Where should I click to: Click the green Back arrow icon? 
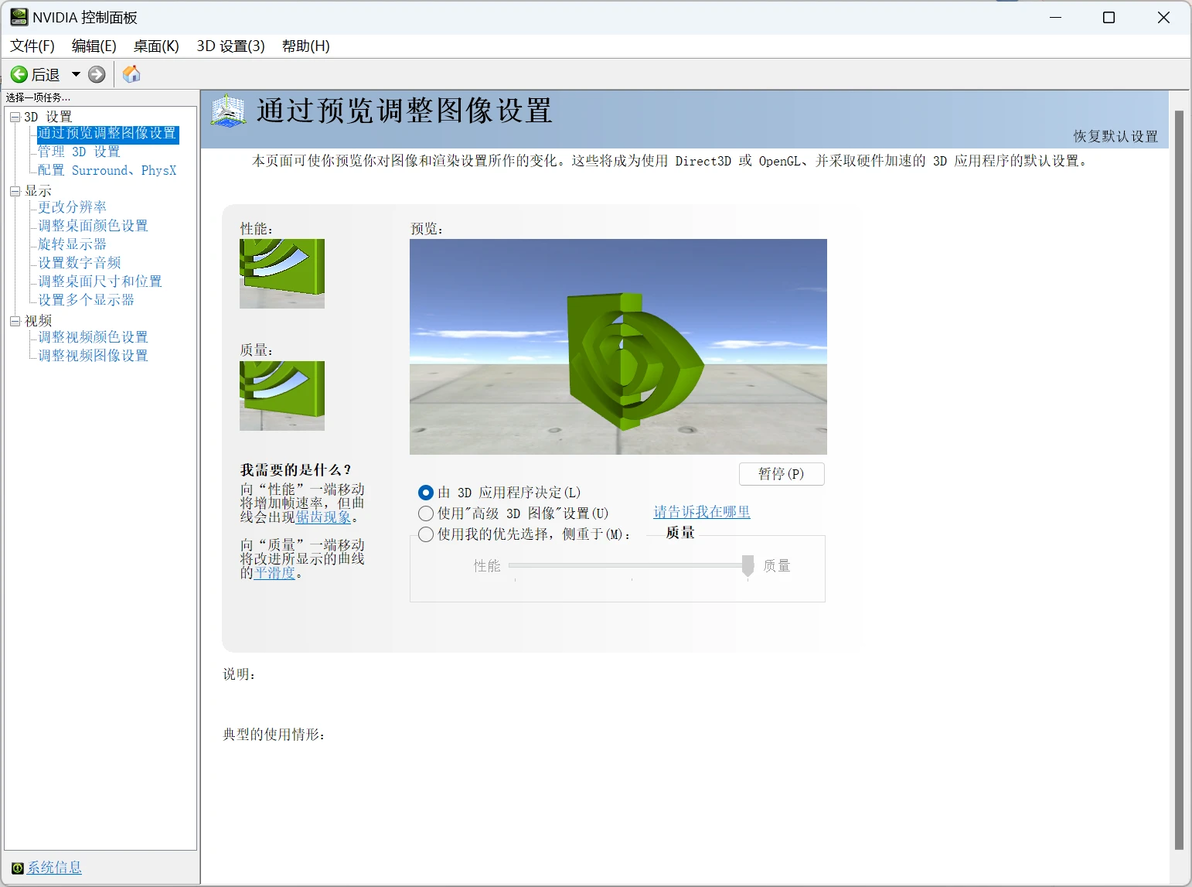pos(19,74)
